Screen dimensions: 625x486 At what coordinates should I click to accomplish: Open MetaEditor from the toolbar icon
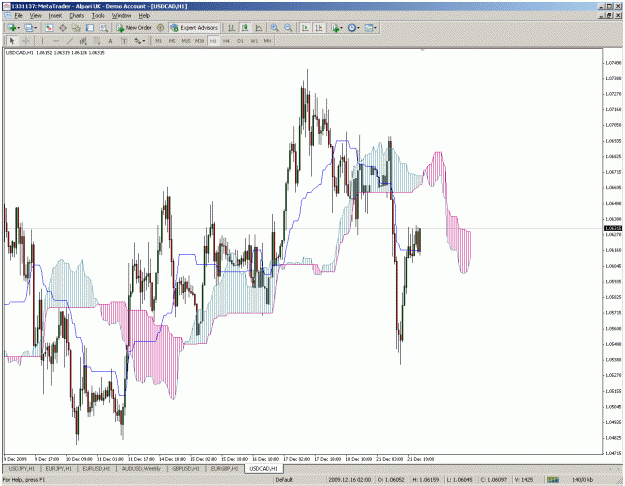click(160, 28)
